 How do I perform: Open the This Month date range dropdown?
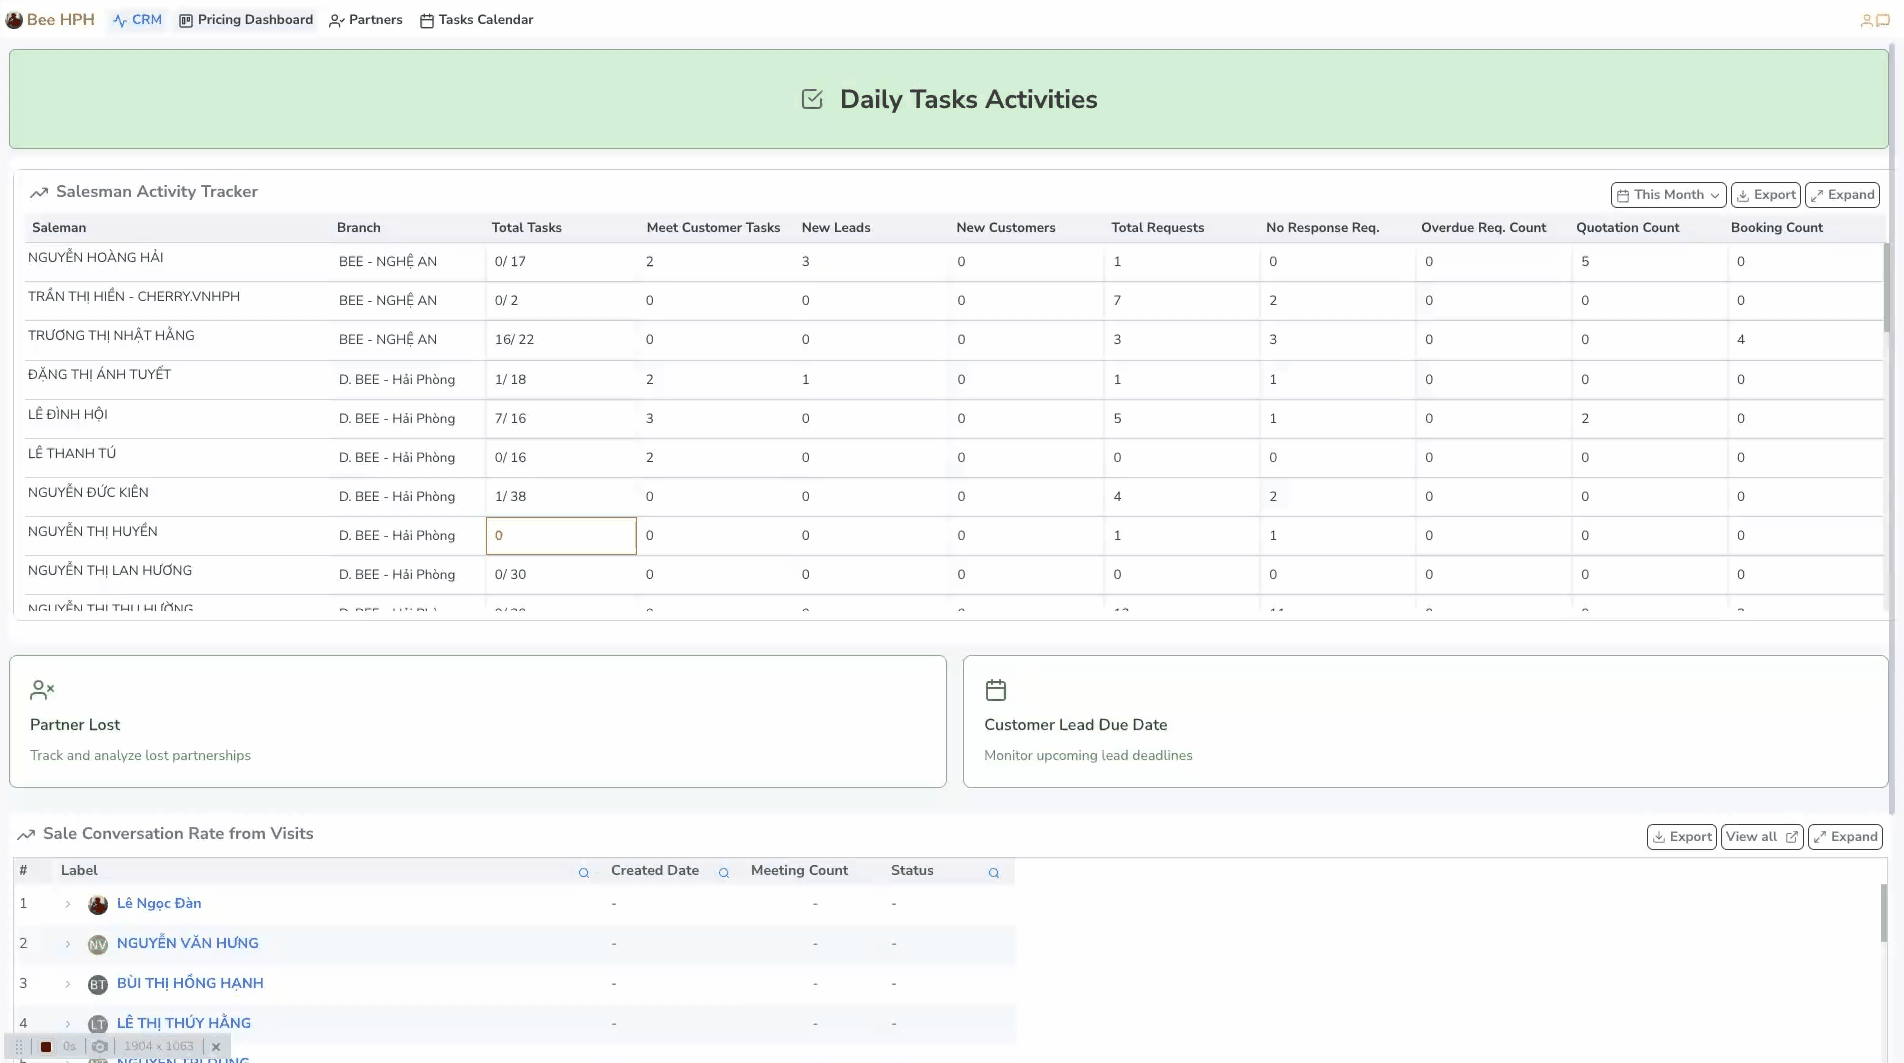[1666, 194]
